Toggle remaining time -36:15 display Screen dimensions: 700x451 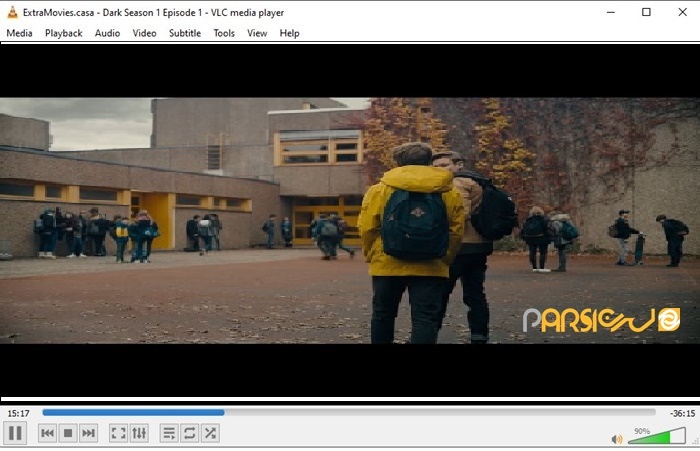click(682, 413)
